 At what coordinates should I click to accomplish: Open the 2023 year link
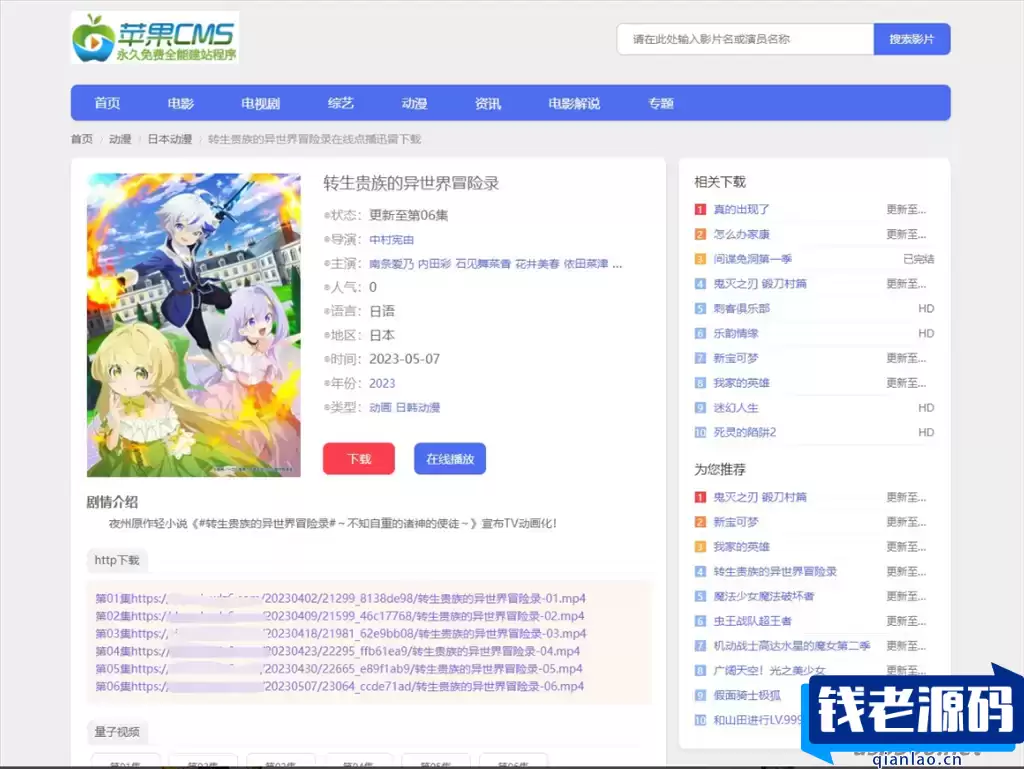tap(382, 383)
